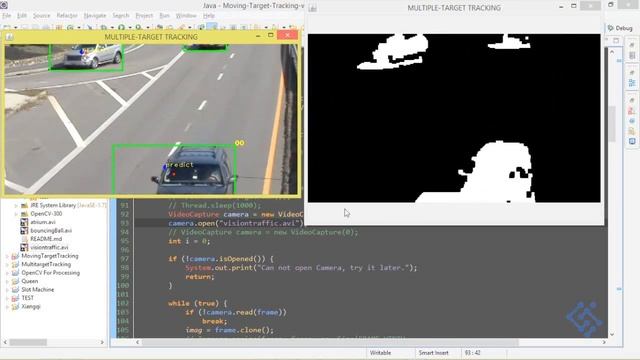The image size is (640, 360).
Task: Expand the MultitargetTracking project
Action: click(7, 264)
